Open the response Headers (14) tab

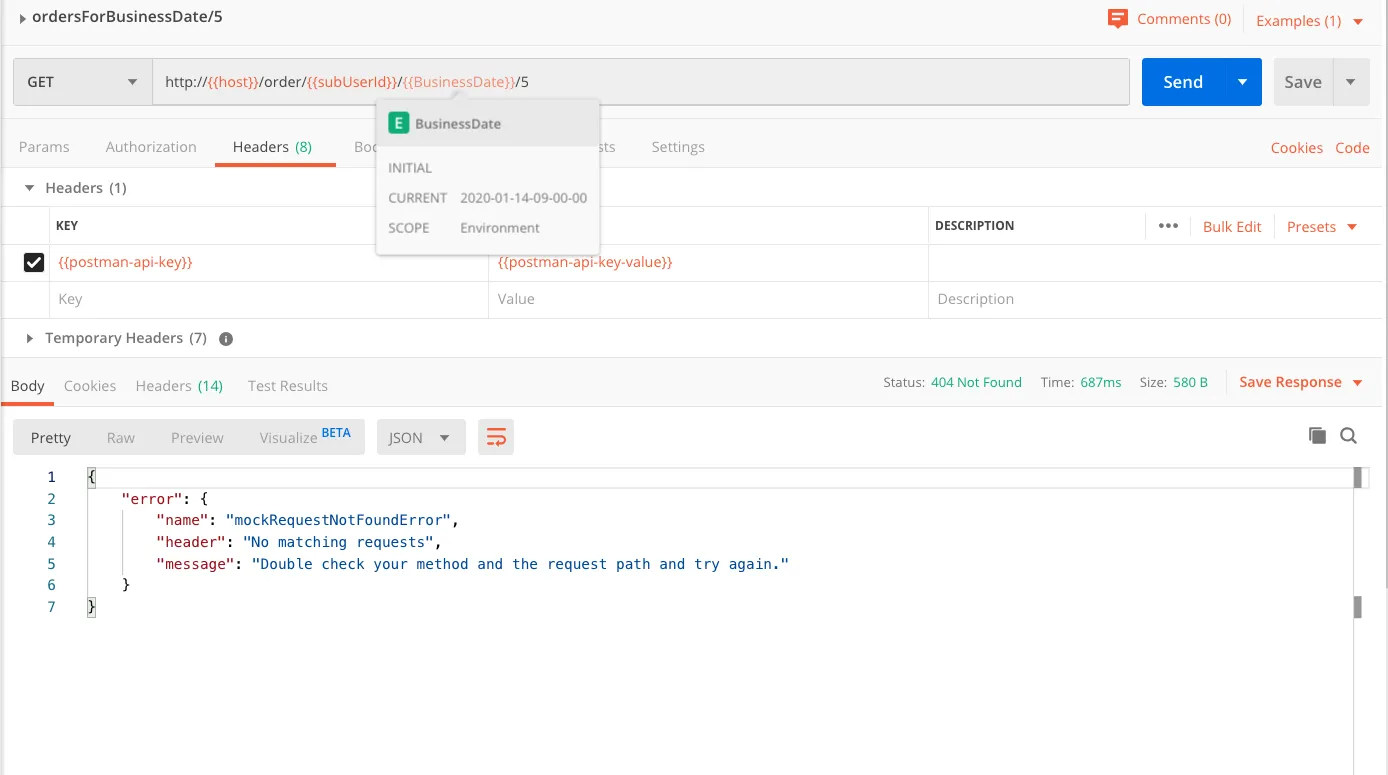pos(179,386)
